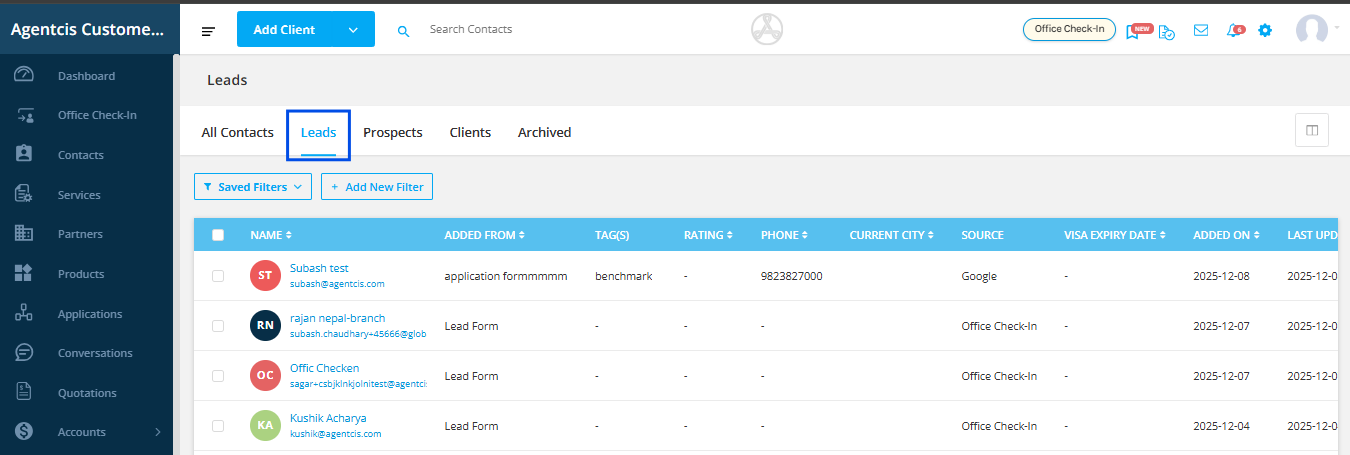Open the Saved Filters dropdown
Viewport: 1350px width, 455px height.
point(253,186)
